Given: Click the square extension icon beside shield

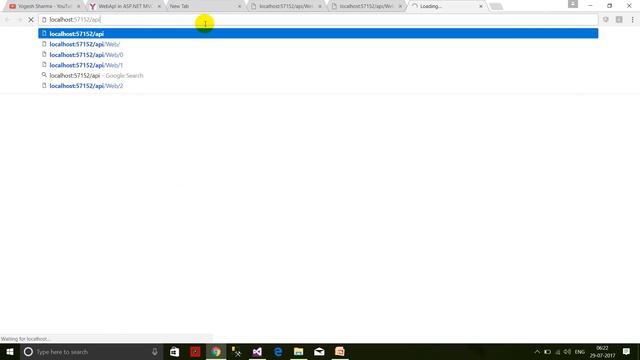Looking at the screenshot, I should coord(619,20).
